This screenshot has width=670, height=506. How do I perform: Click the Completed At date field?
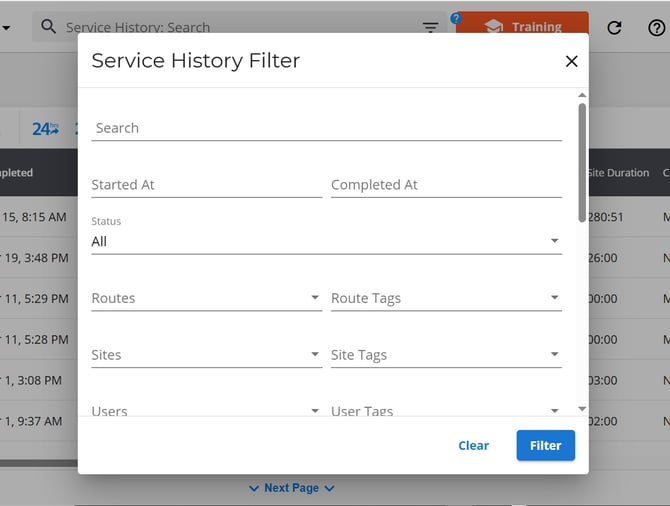point(446,185)
